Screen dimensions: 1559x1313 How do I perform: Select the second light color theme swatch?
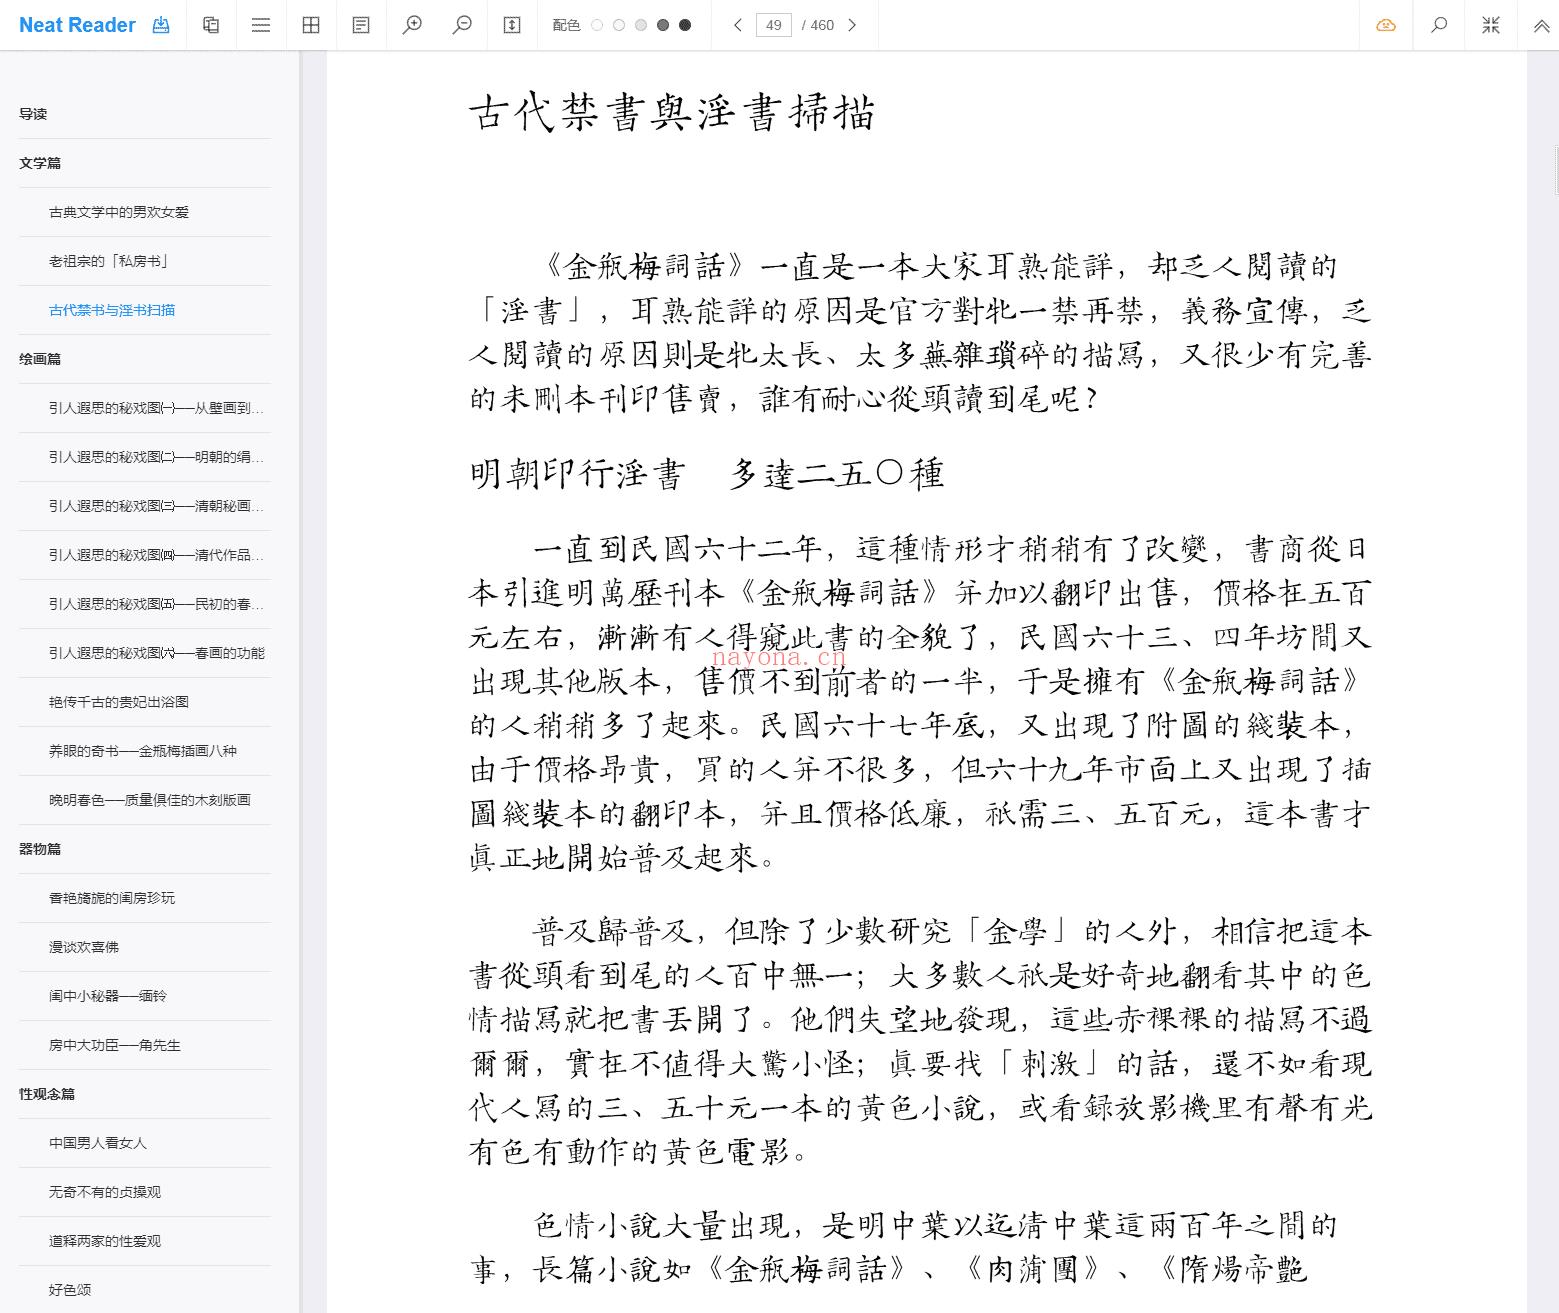click(x=619, y=25)
